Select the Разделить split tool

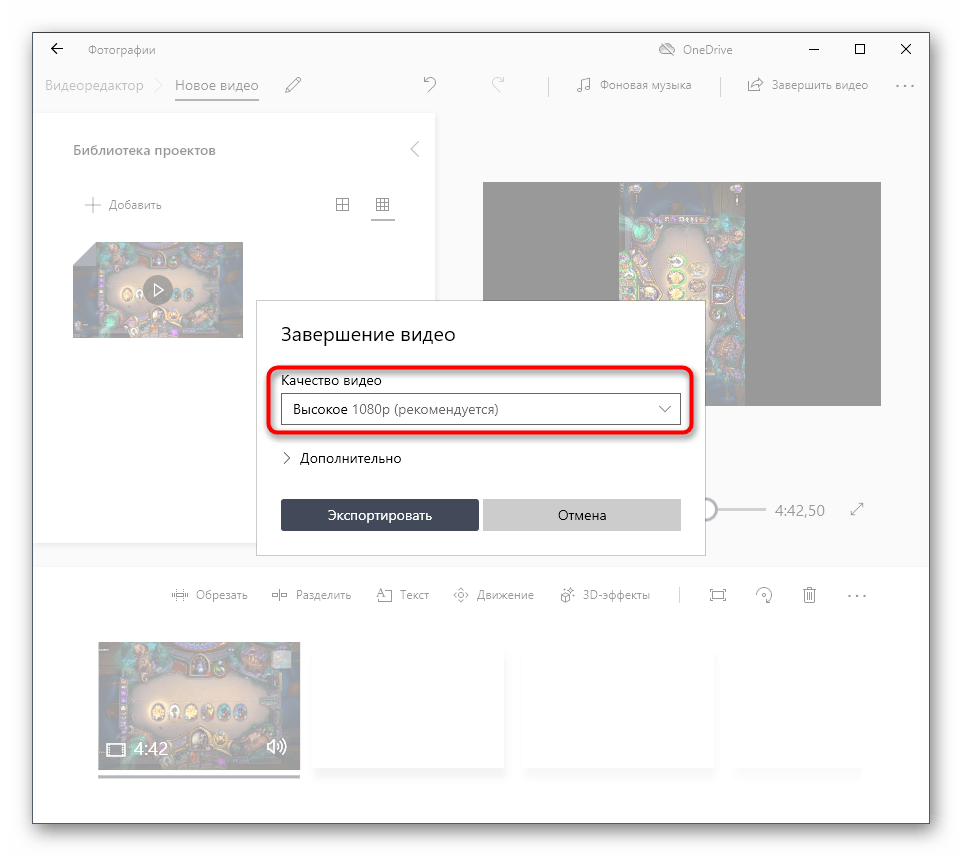point(311,595)
